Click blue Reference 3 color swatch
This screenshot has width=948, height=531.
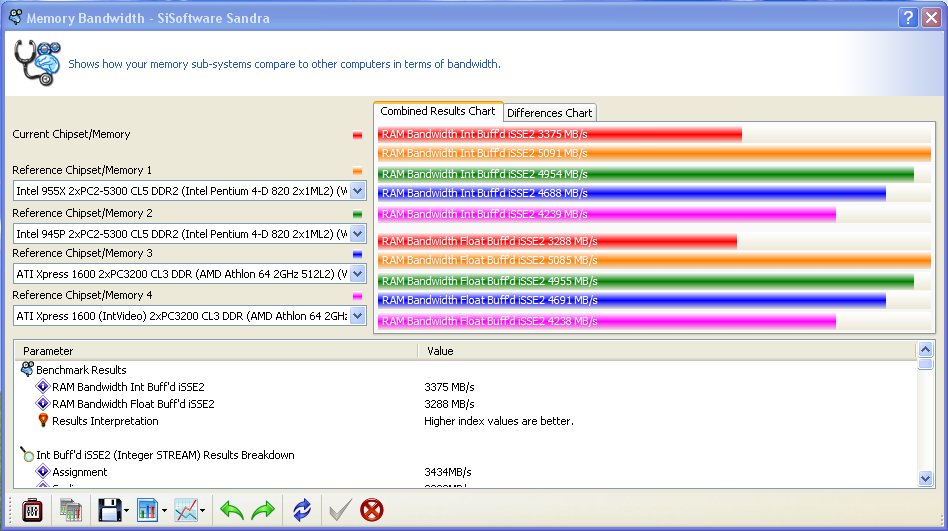coord(357,255)
